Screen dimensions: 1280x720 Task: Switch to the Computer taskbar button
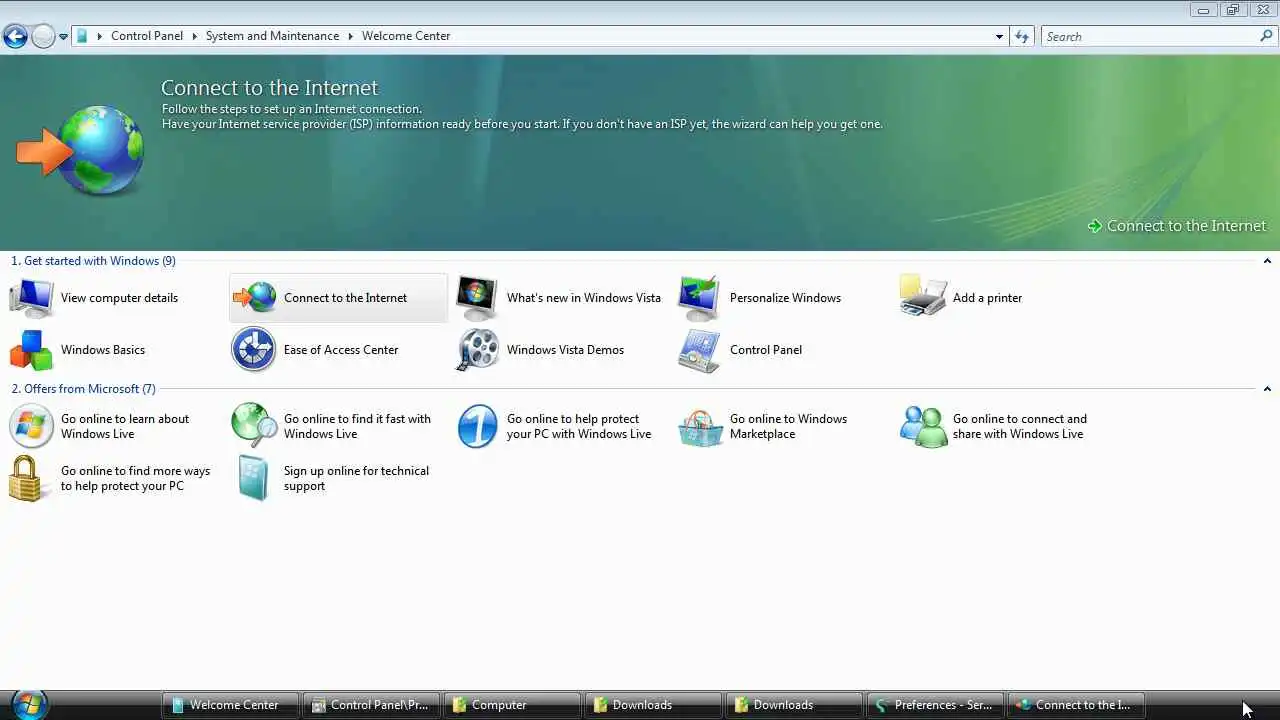(x=513, y=705)
